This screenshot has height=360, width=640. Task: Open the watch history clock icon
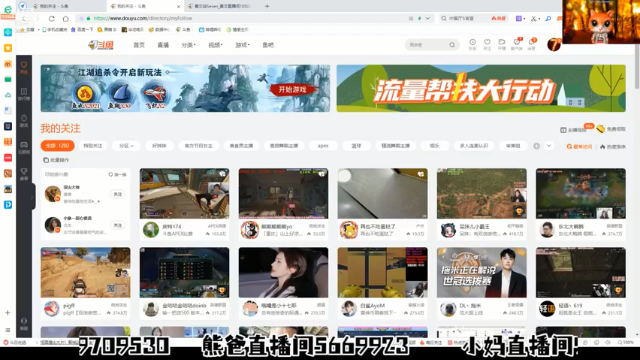pos(472,42)
